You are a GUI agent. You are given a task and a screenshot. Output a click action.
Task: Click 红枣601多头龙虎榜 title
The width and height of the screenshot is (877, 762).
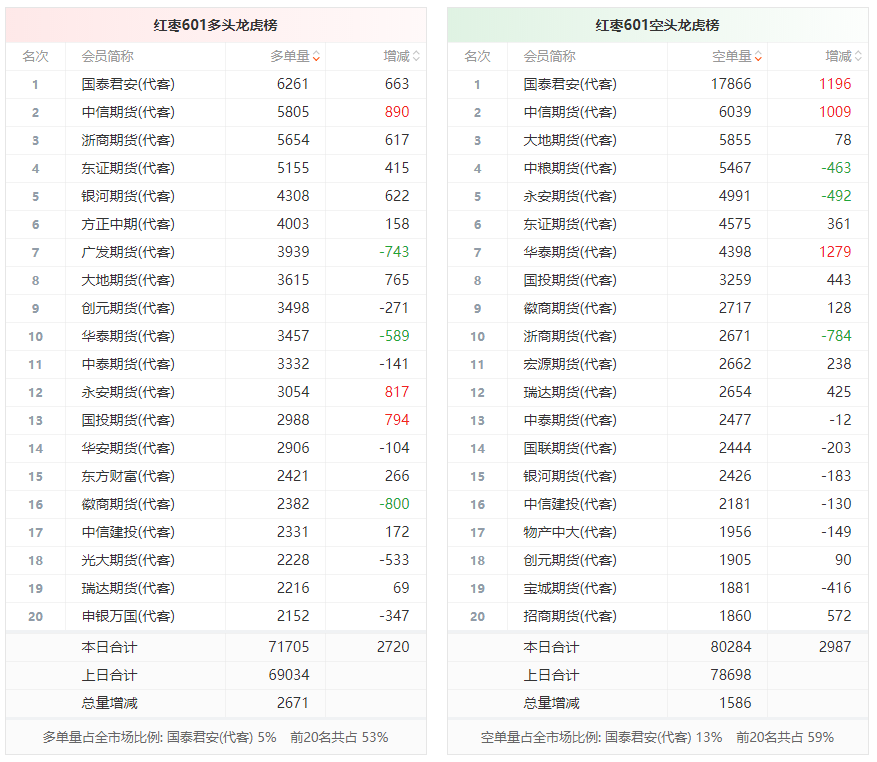click(x=215, y=25)
